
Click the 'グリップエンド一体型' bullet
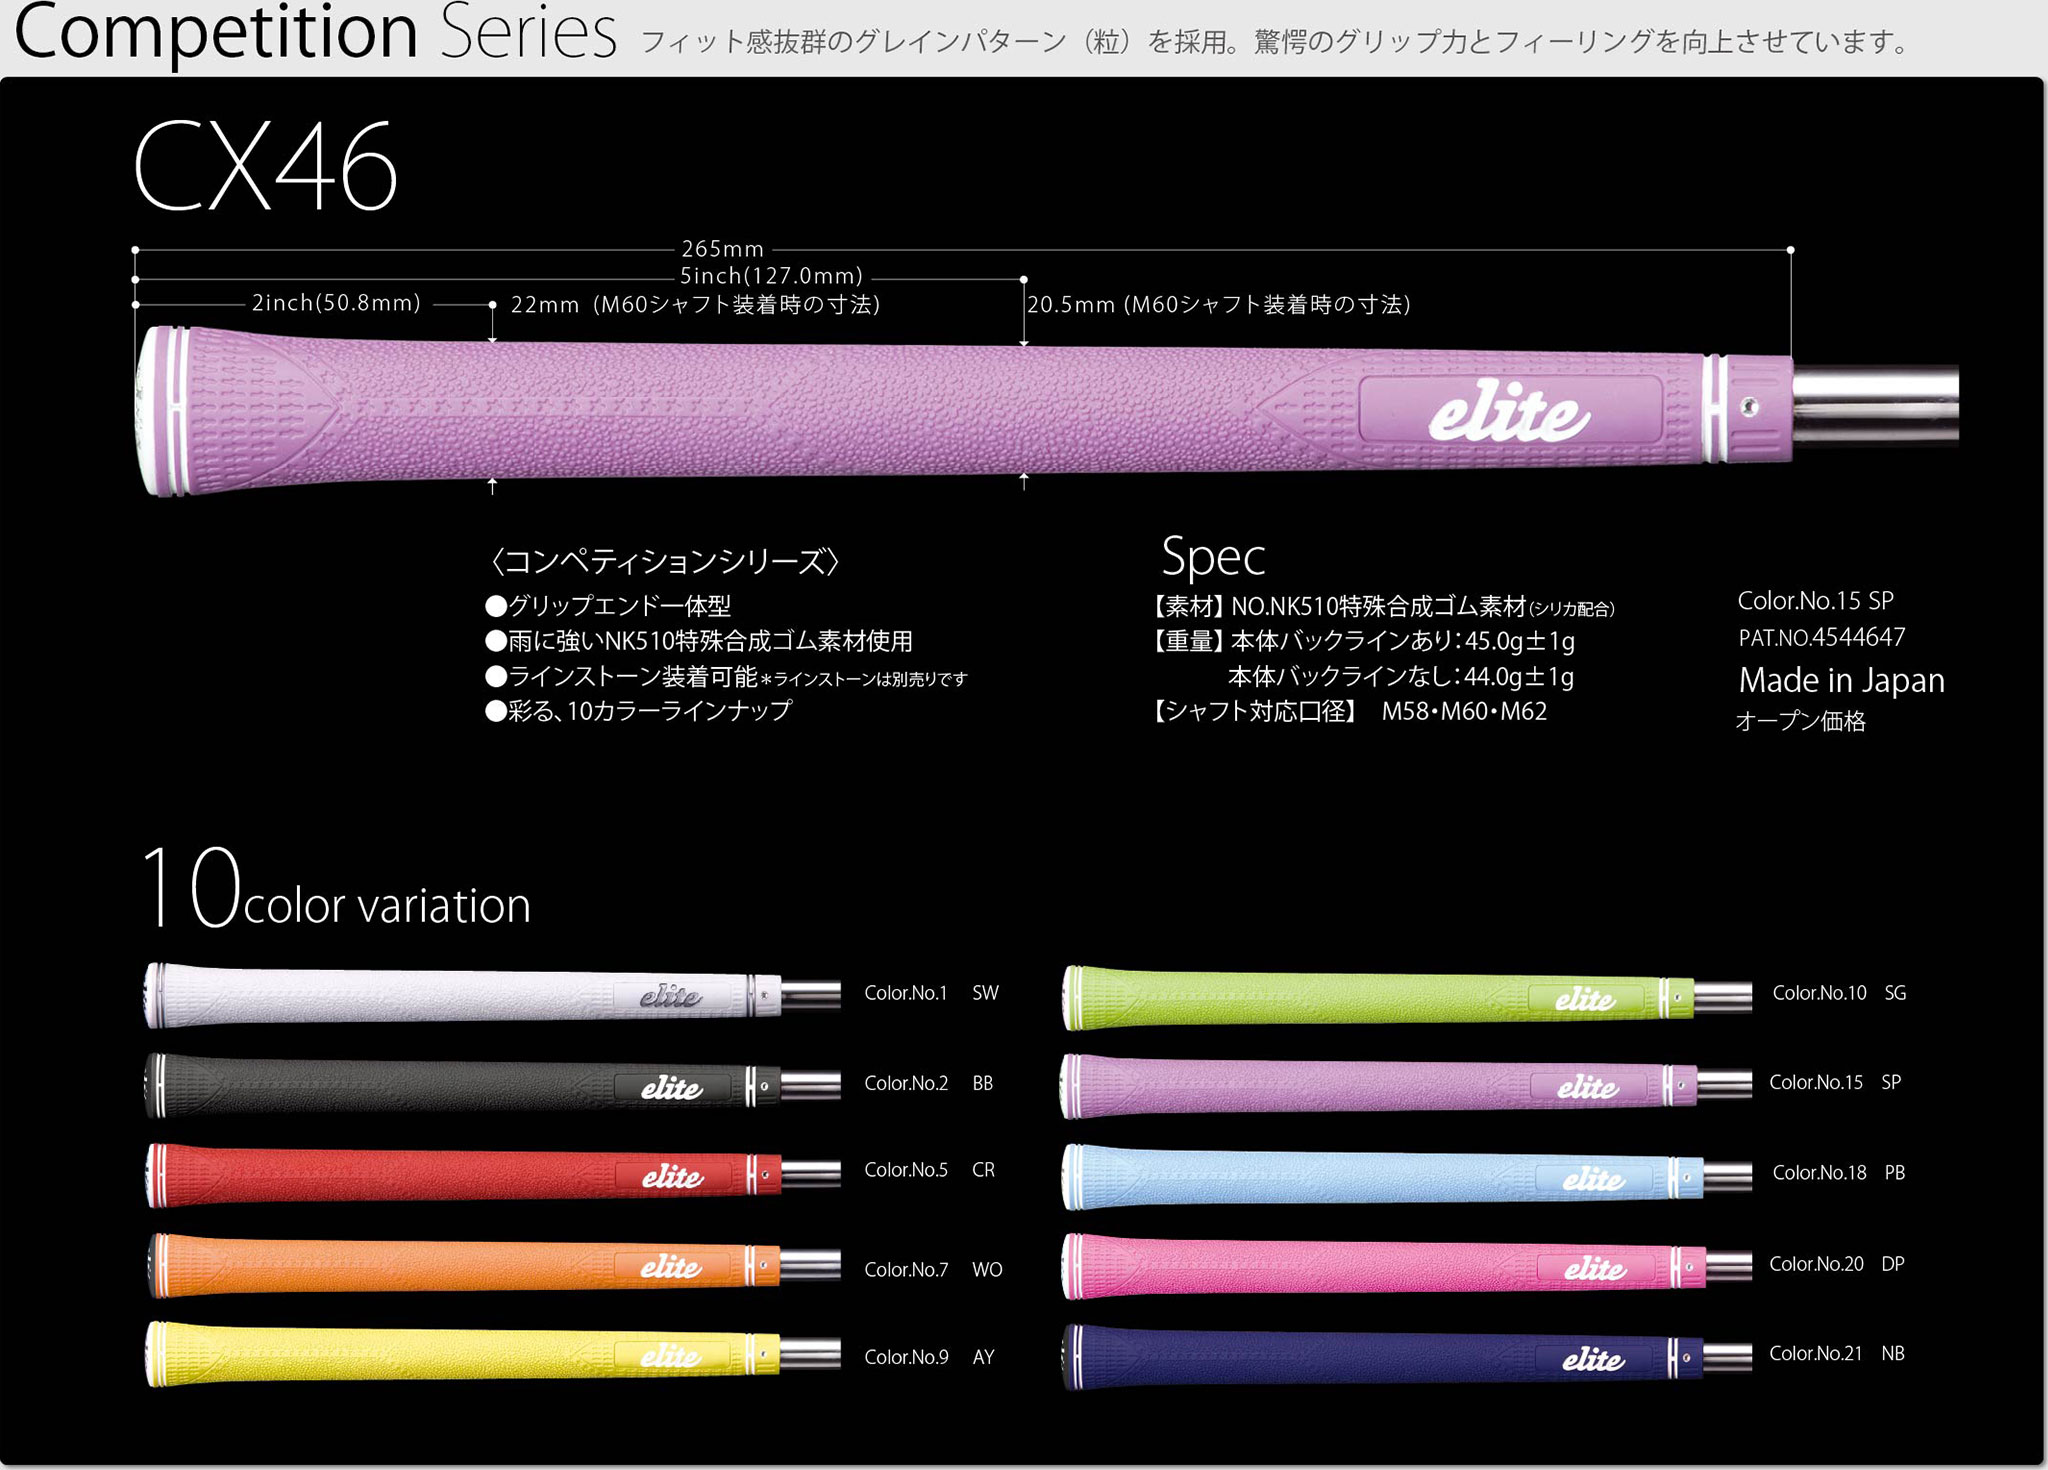[x=608, y=606]
